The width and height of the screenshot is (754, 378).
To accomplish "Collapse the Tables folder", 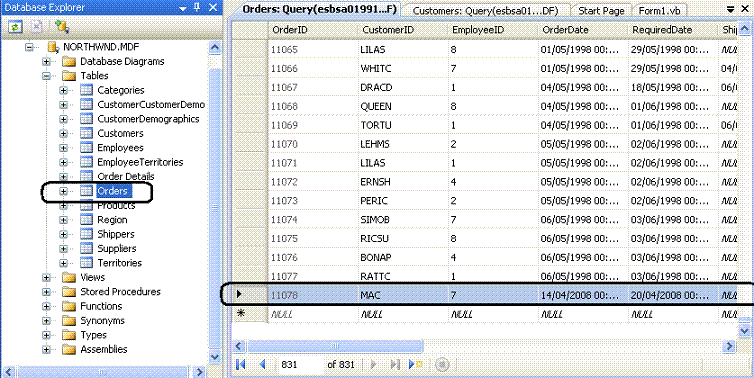I will (47, 76).
